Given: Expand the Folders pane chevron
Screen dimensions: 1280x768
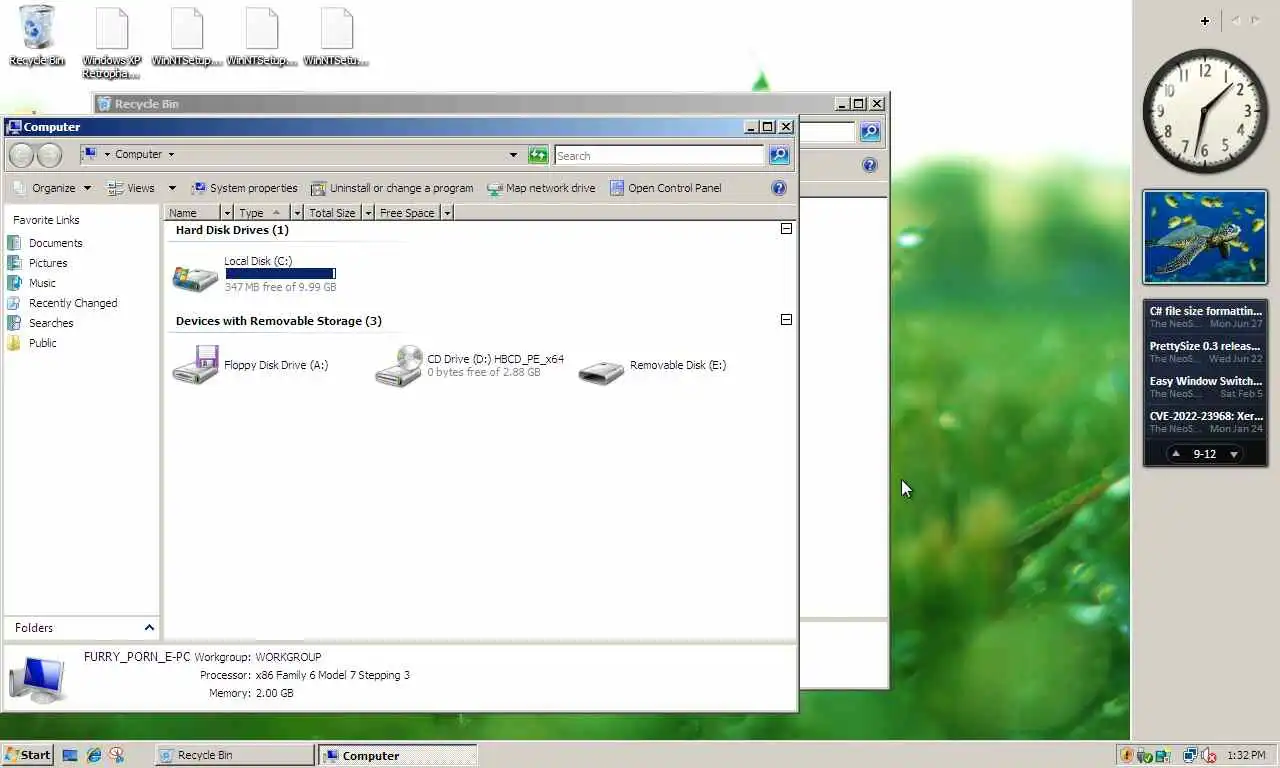Looking at the screenshot, I should [149, 628].
